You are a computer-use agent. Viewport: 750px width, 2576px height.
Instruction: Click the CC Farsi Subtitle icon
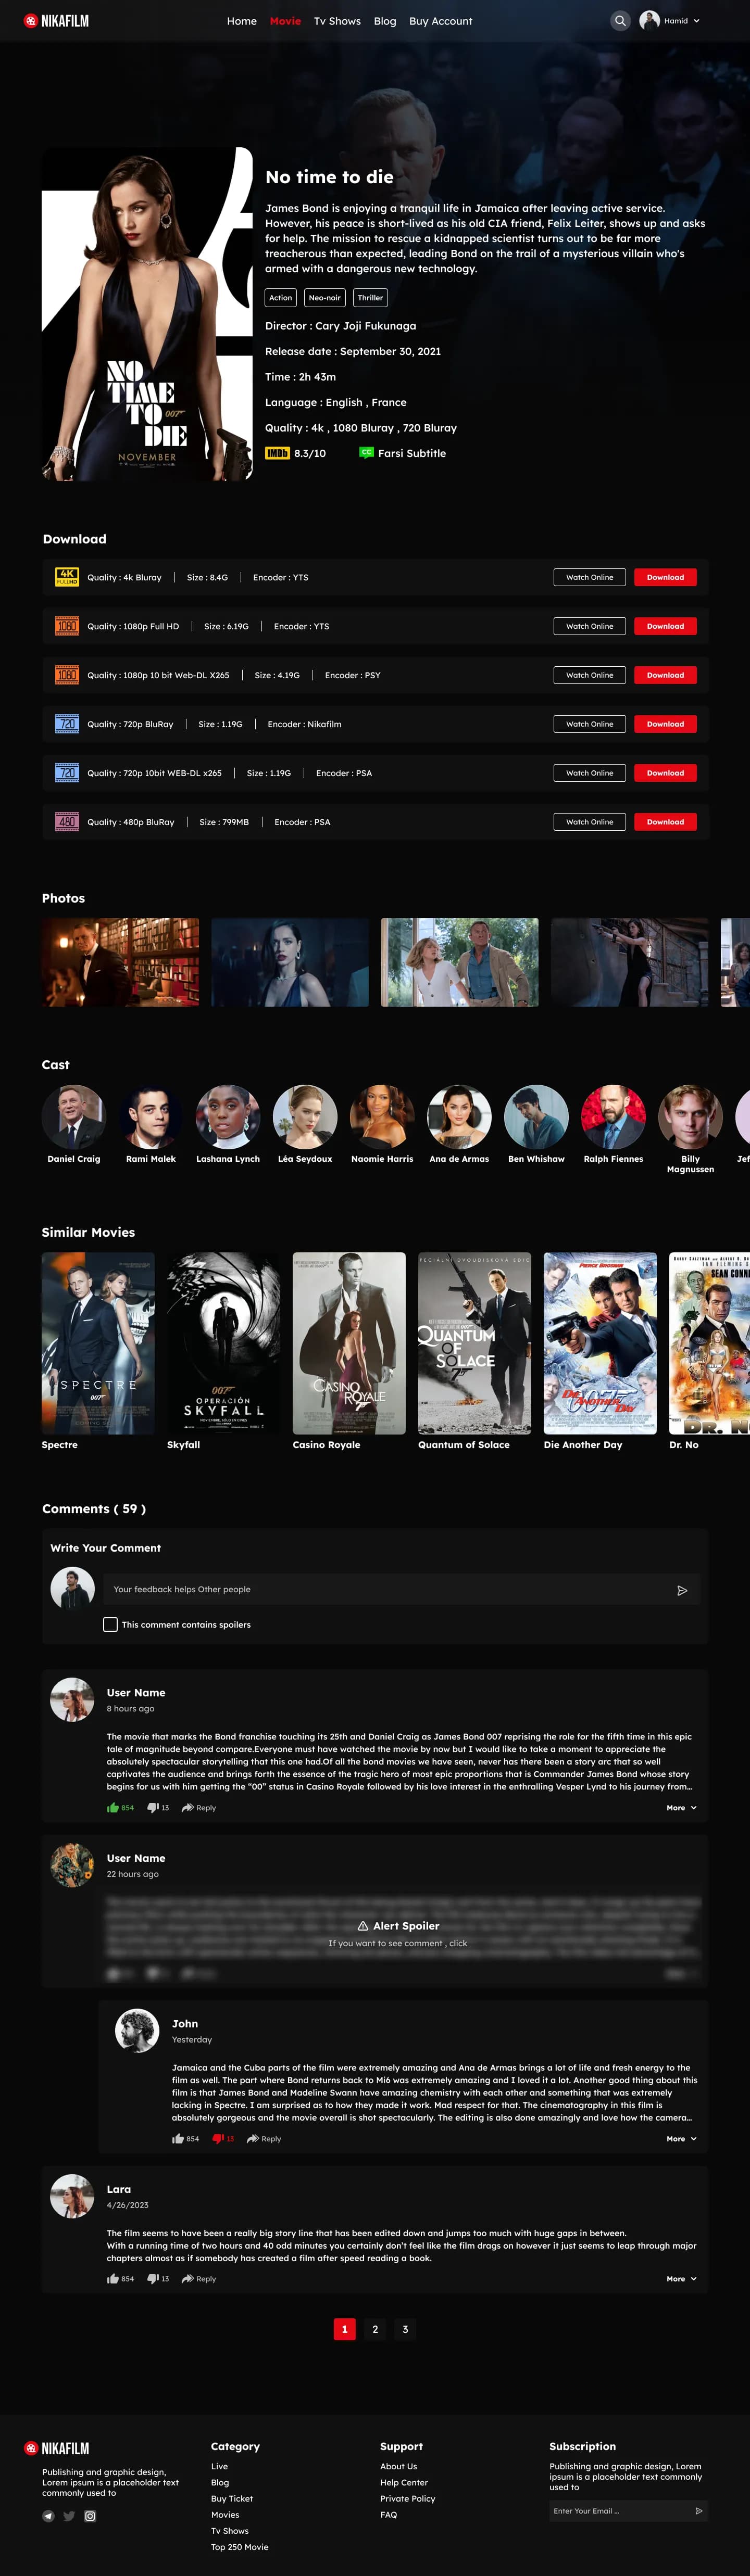pos(366,452)
